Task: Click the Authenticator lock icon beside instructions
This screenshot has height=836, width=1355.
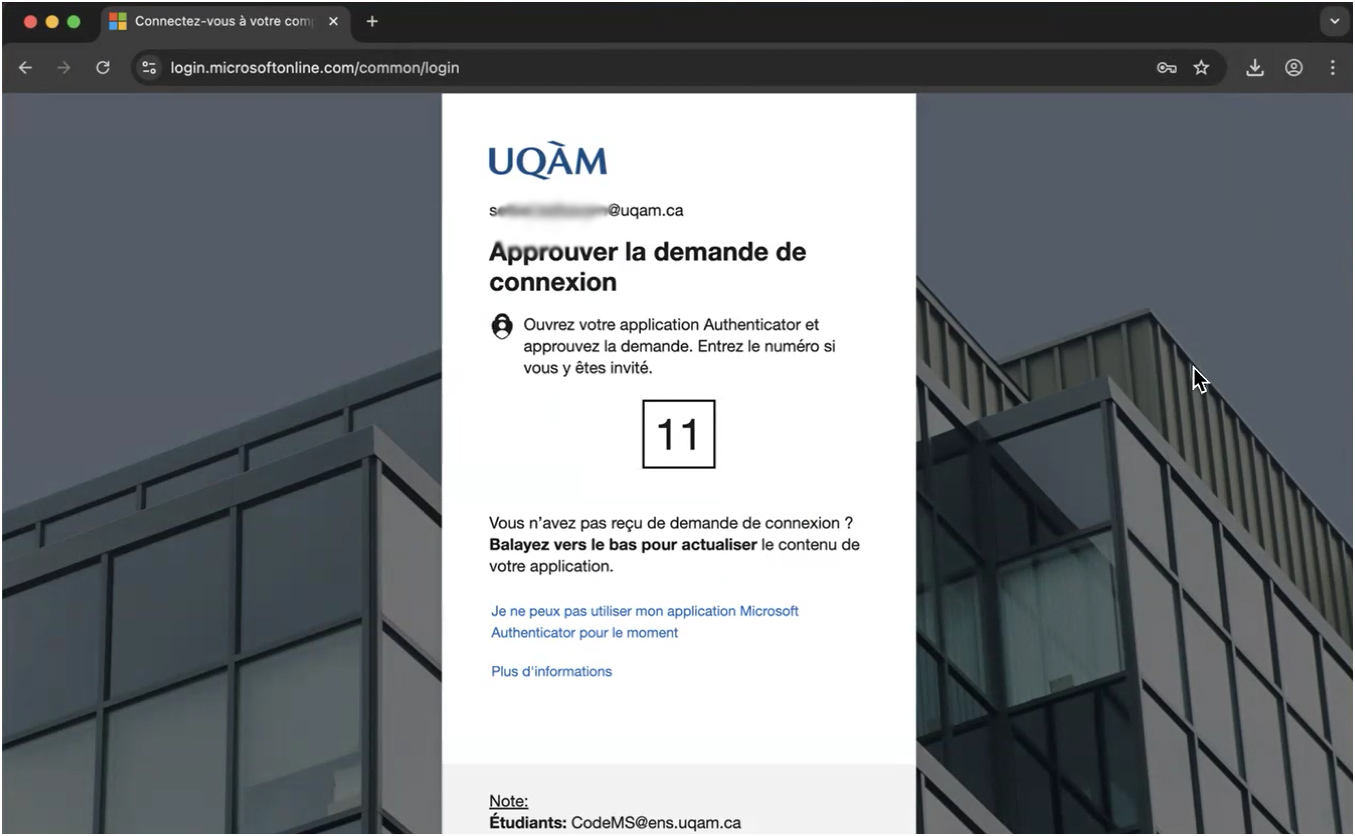Action: tap(502, 327)
